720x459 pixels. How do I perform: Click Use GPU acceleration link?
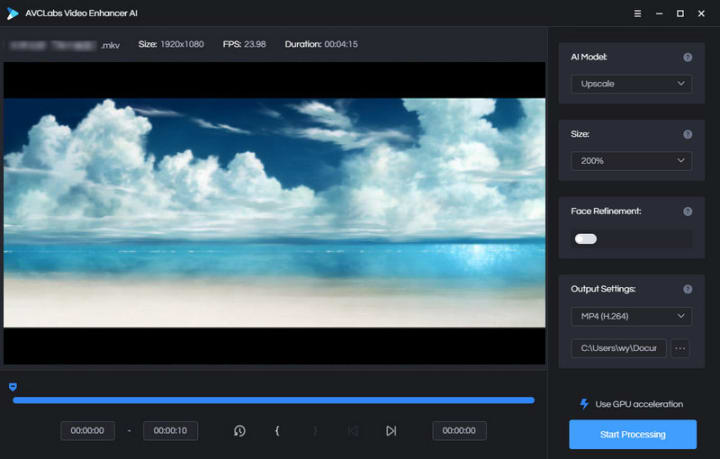[639, 404]
